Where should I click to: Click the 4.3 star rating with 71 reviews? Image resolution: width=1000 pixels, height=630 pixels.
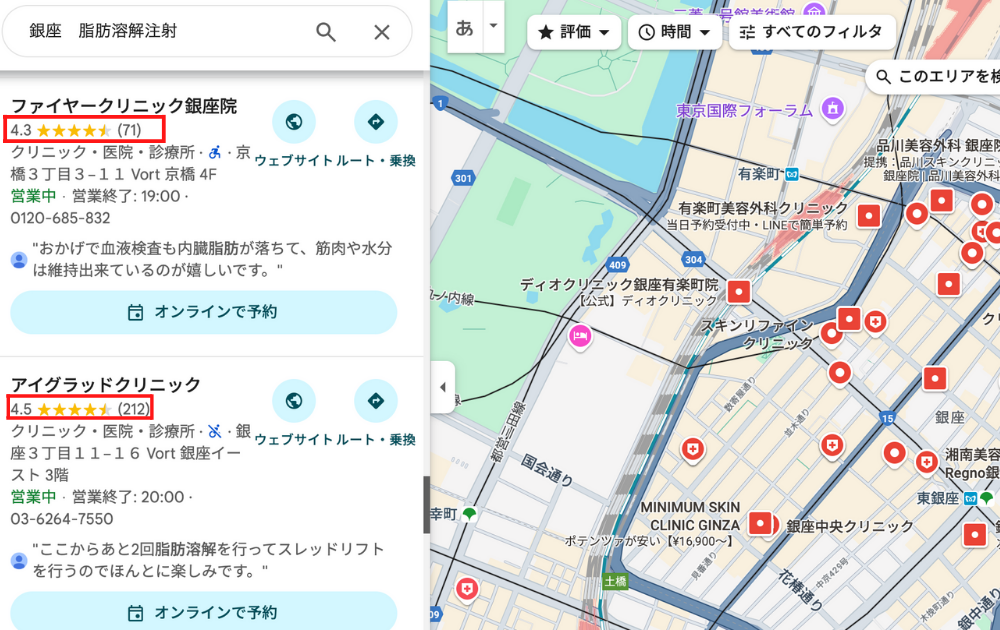(76, 130)
